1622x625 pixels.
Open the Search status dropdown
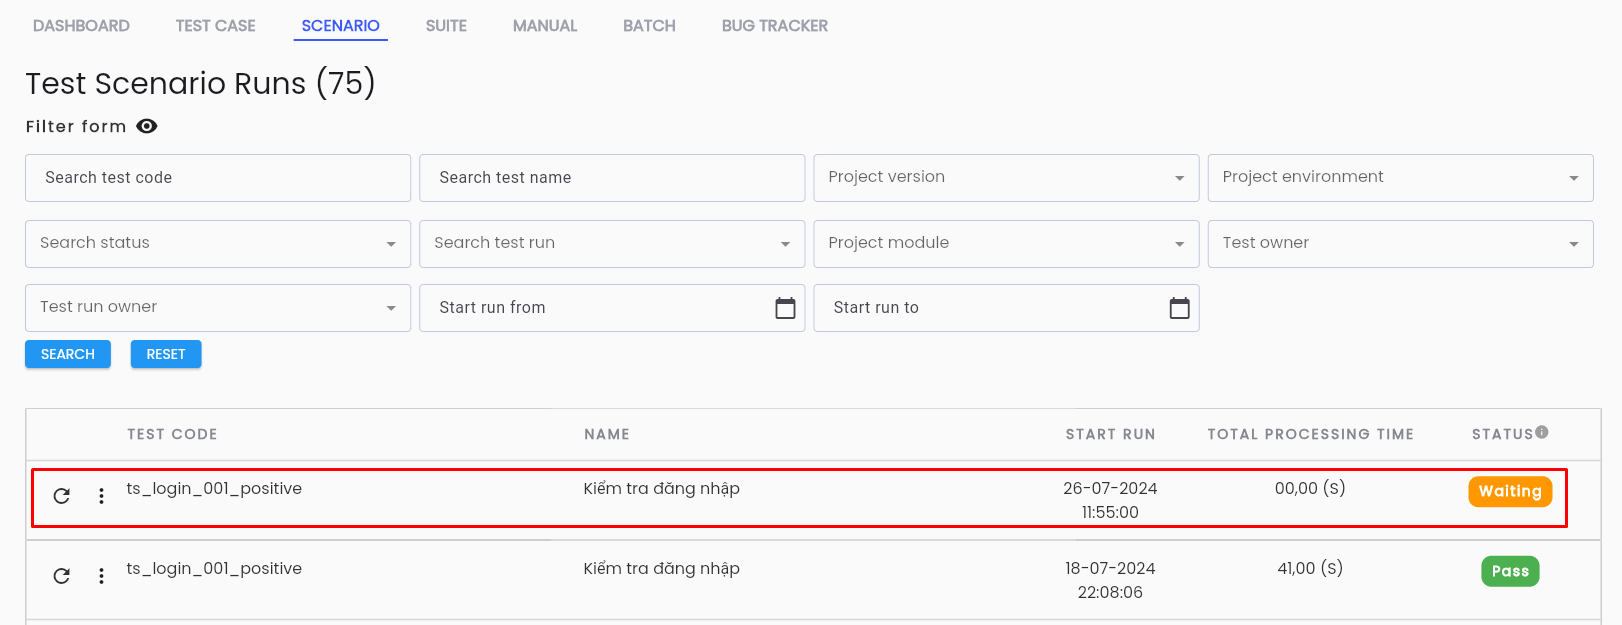[218, 244]
